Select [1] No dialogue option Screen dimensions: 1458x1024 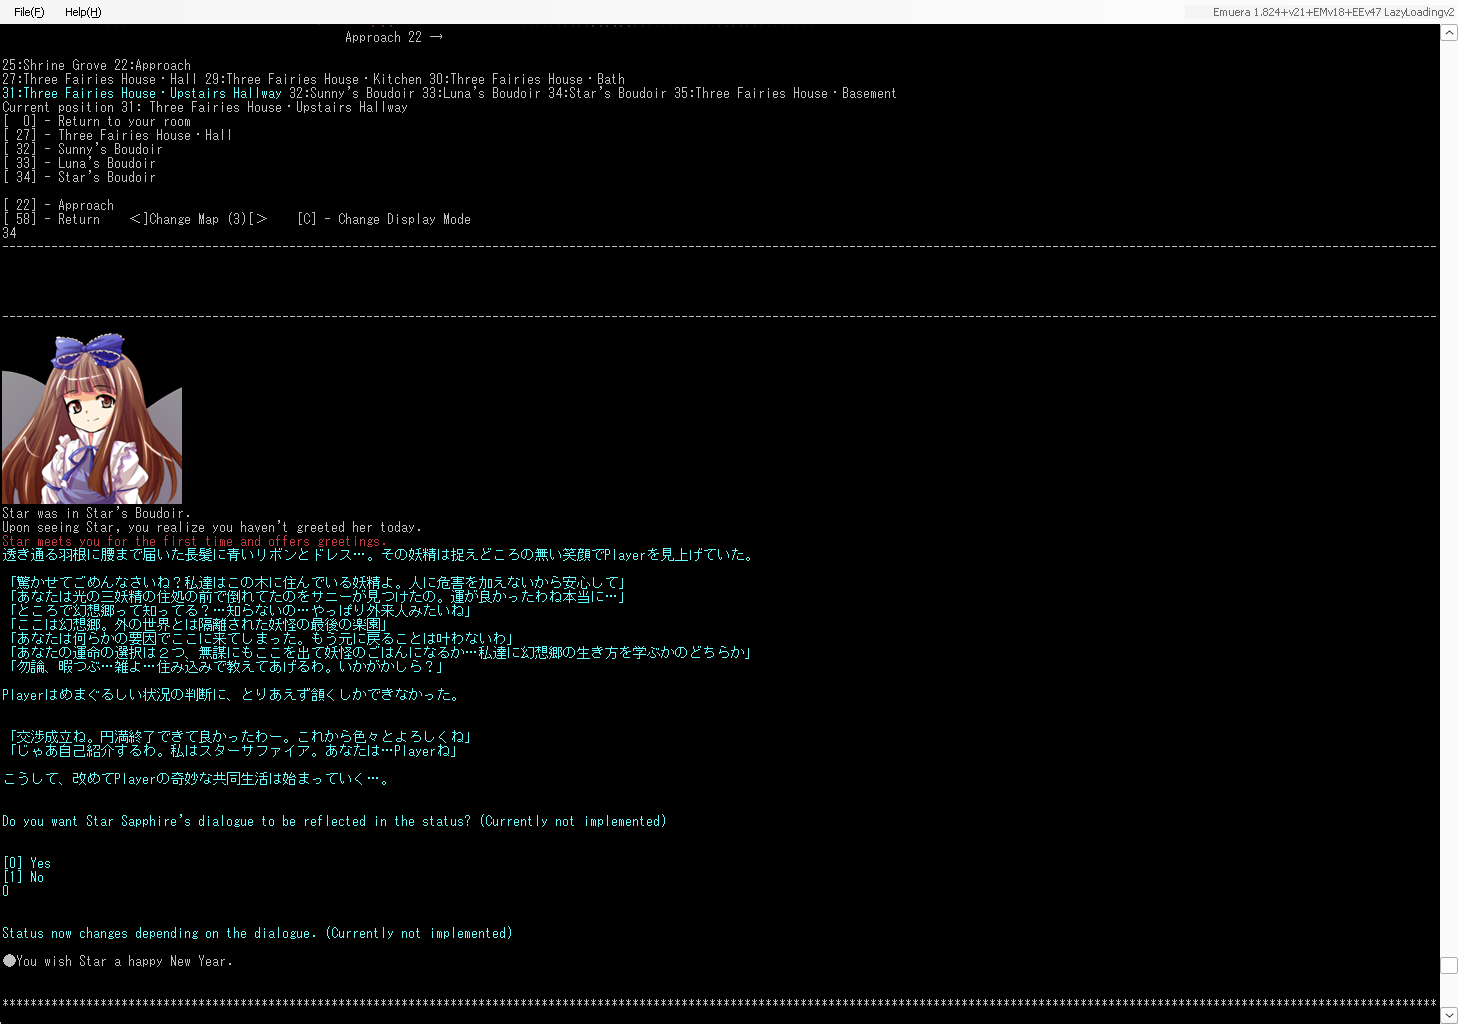[x=24, y=877]
